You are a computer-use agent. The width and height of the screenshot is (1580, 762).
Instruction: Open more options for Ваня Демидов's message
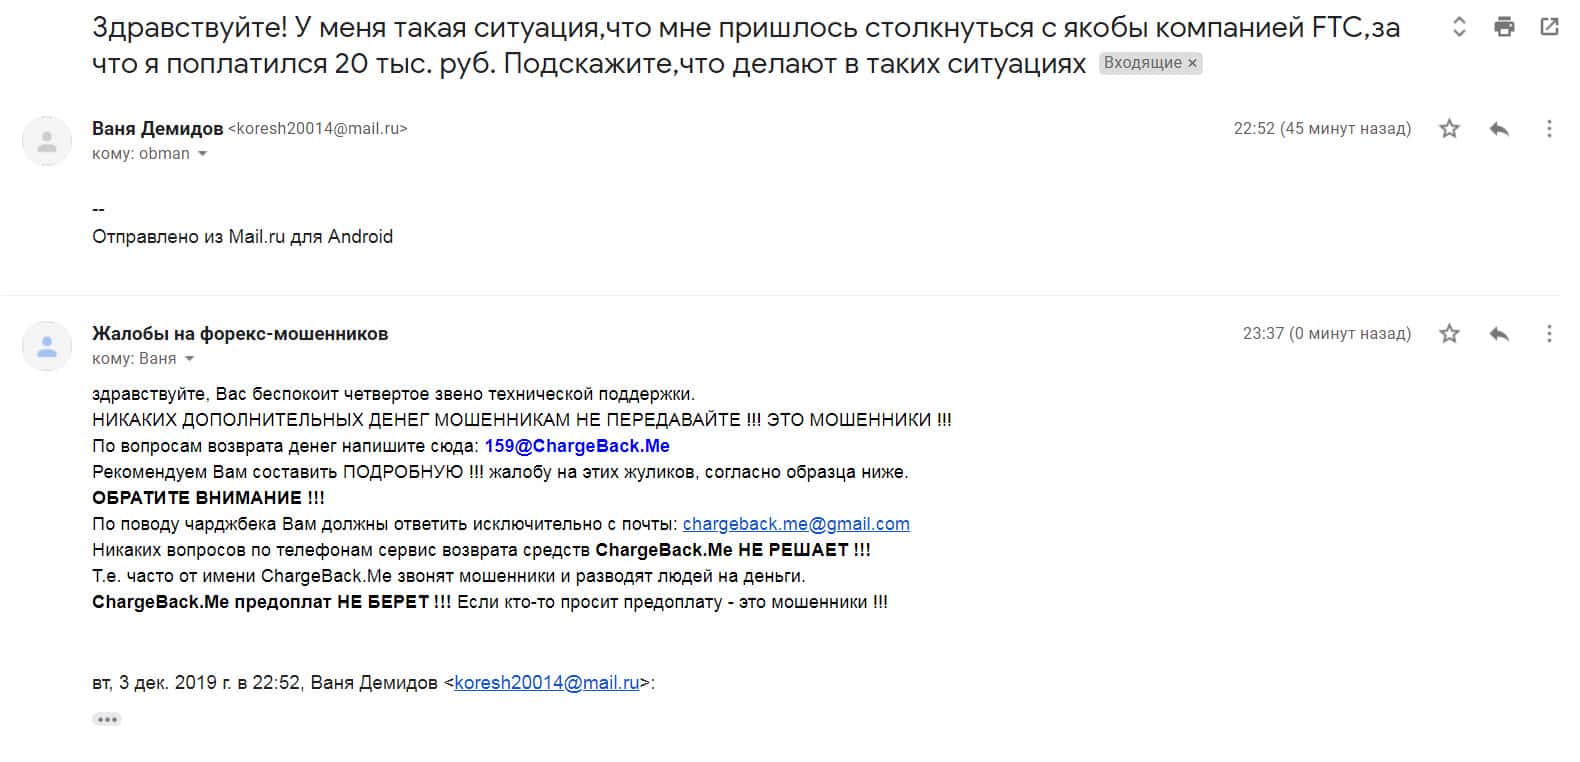[x=1549, y=129]
